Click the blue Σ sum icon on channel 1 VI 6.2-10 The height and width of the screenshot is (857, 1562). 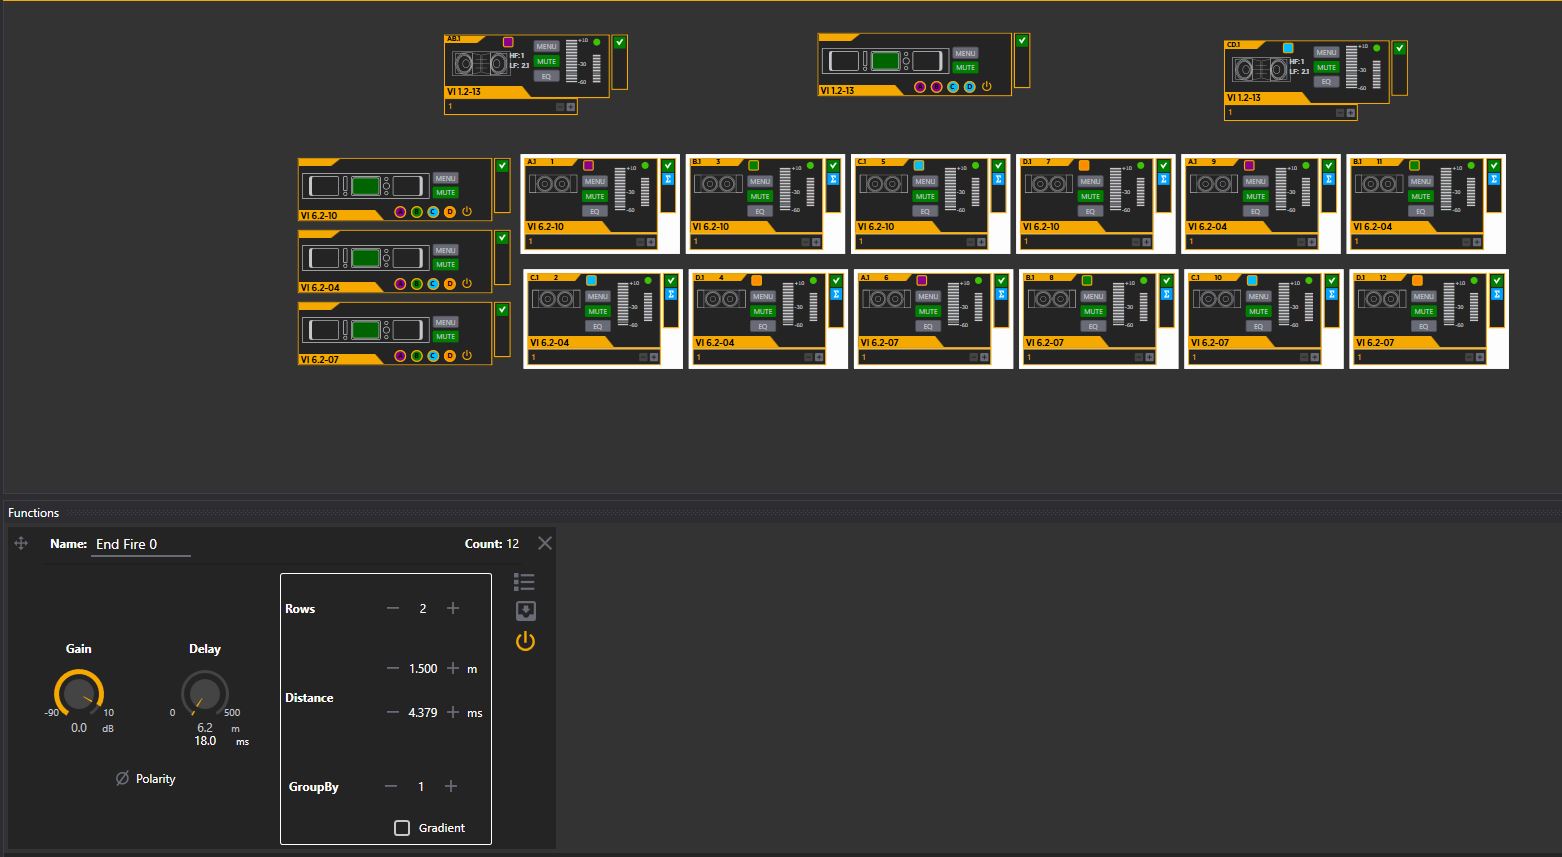point(669,177)
